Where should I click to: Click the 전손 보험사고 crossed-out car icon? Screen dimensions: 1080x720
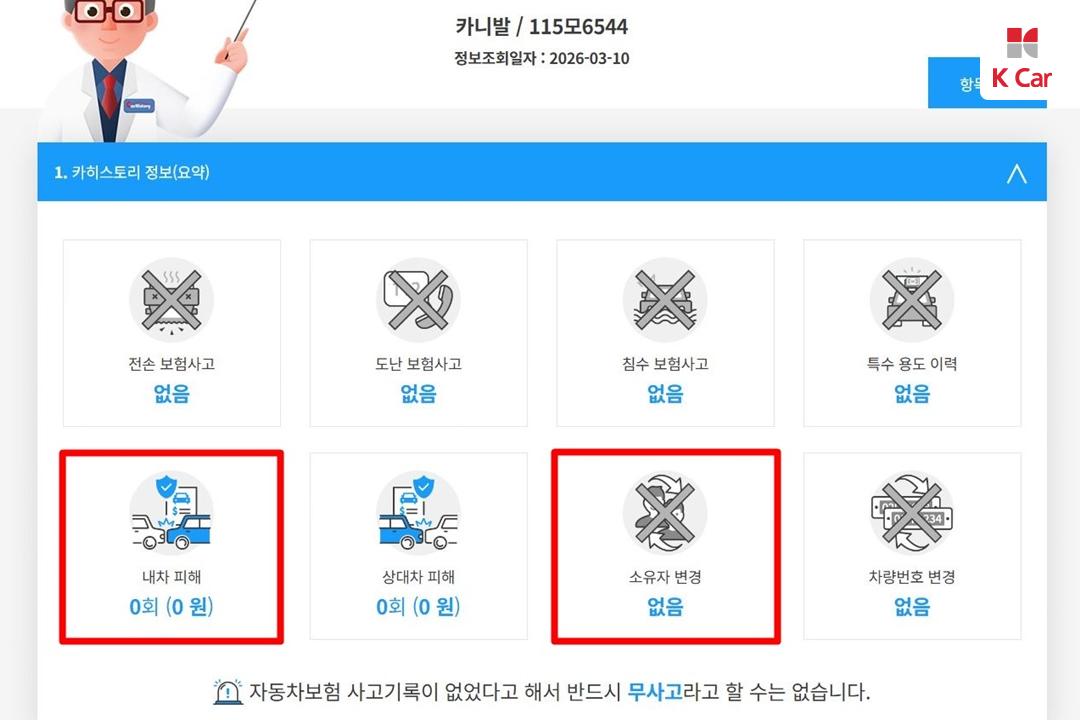click(x=172, y=300)
